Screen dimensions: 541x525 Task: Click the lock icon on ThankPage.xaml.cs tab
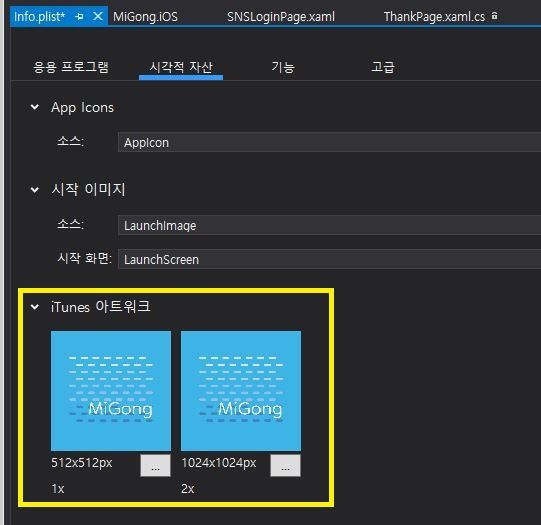coord(494,16)
